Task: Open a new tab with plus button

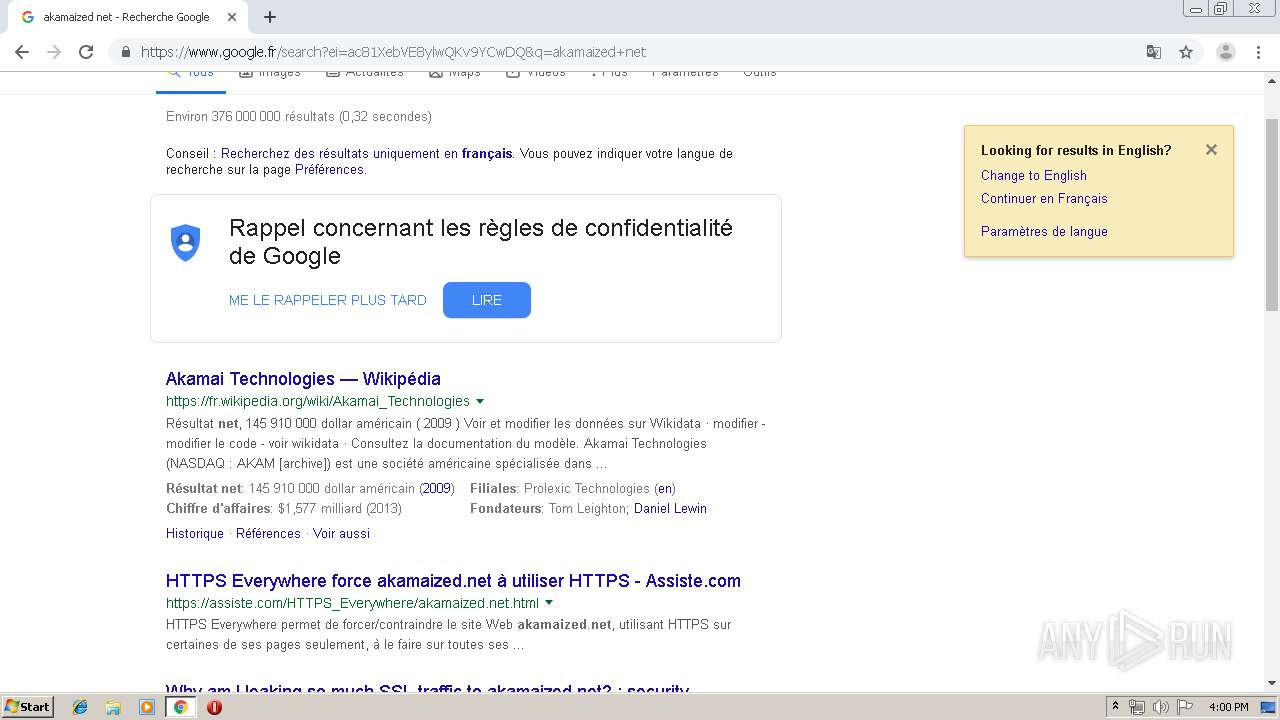Action: click(270, 17)
